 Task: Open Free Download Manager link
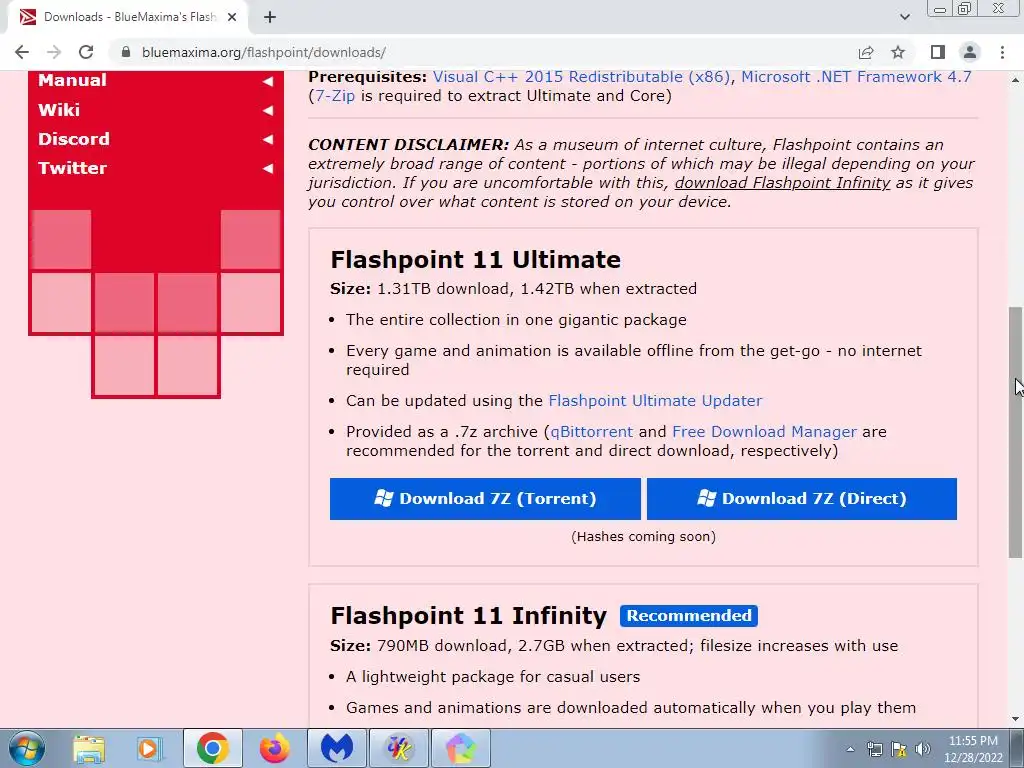[764, 432]
